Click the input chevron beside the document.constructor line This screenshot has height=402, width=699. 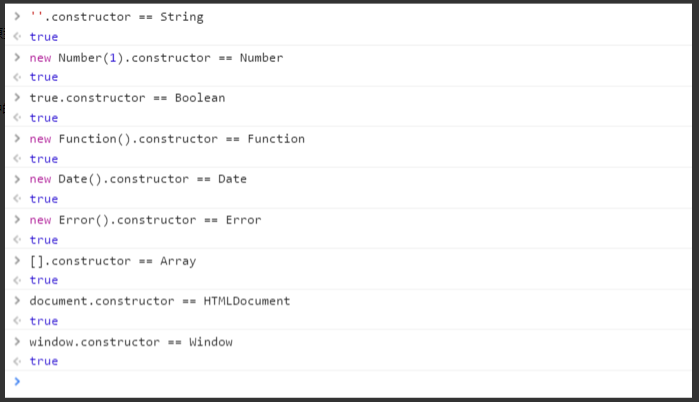coord(16,301)
